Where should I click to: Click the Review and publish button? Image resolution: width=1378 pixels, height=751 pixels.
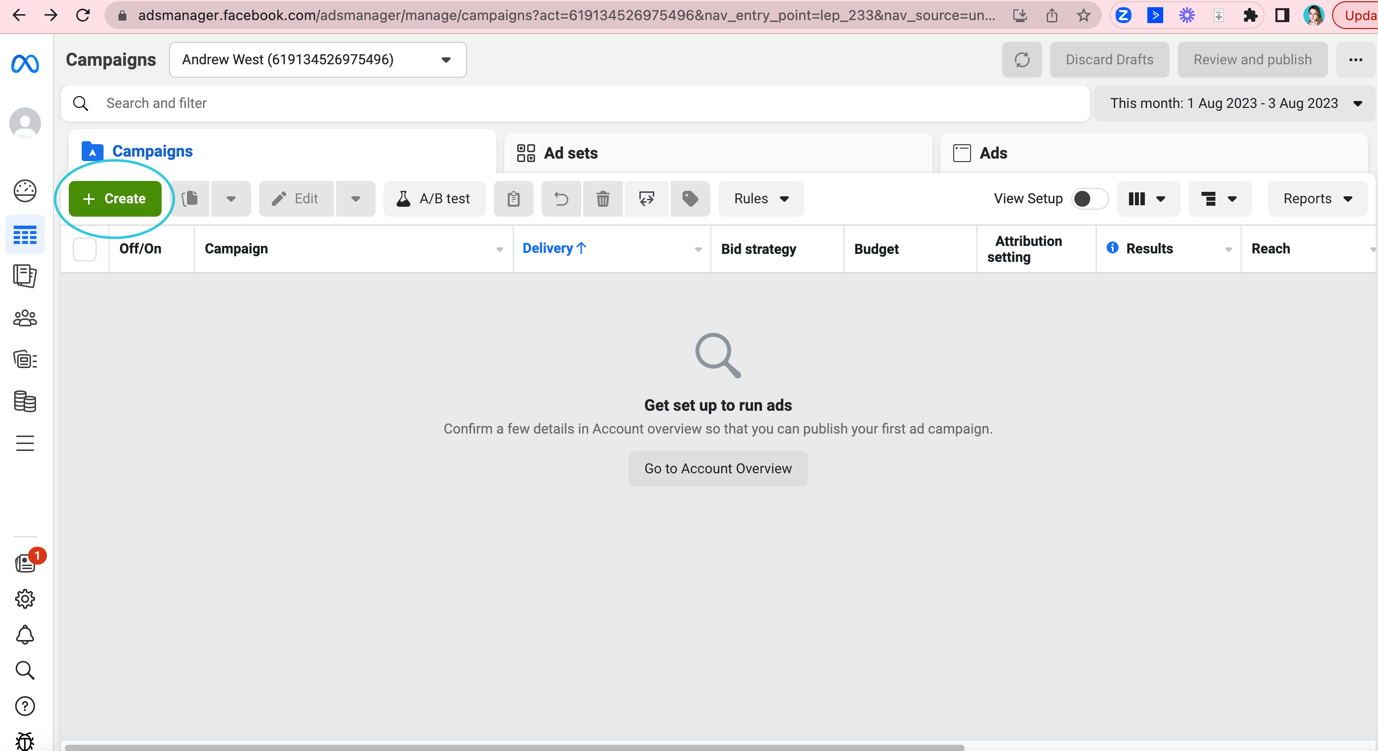point(1252,59)
